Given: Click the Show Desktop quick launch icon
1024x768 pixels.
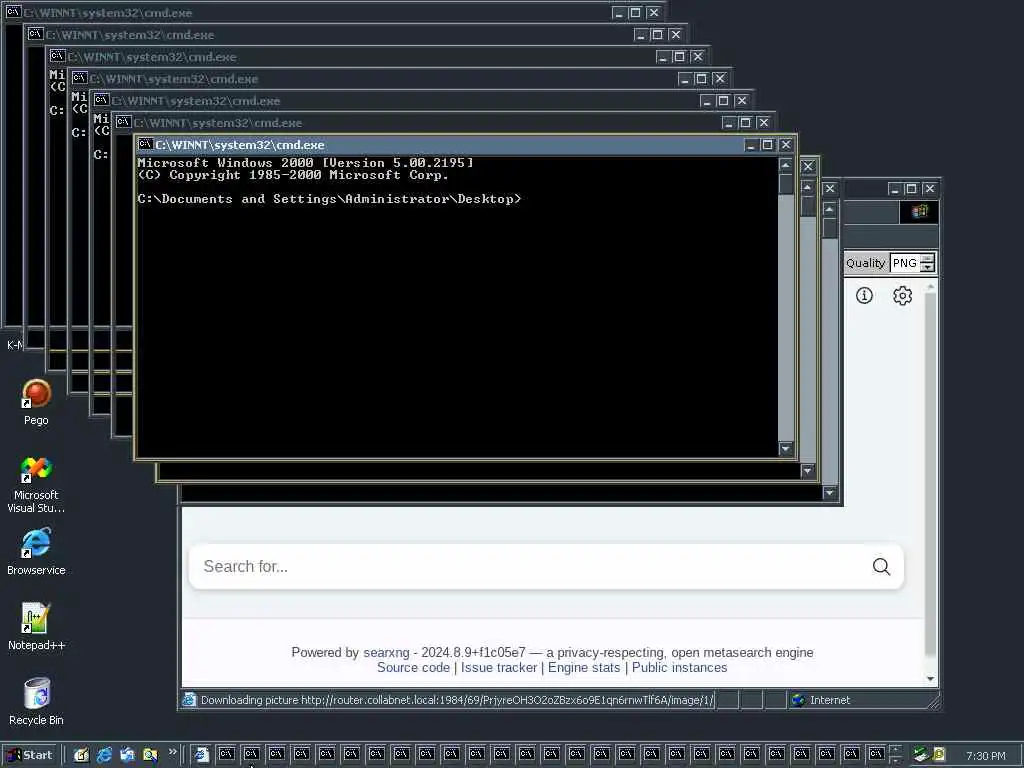Looking at the screenshot, I should (x=80, y=755).
